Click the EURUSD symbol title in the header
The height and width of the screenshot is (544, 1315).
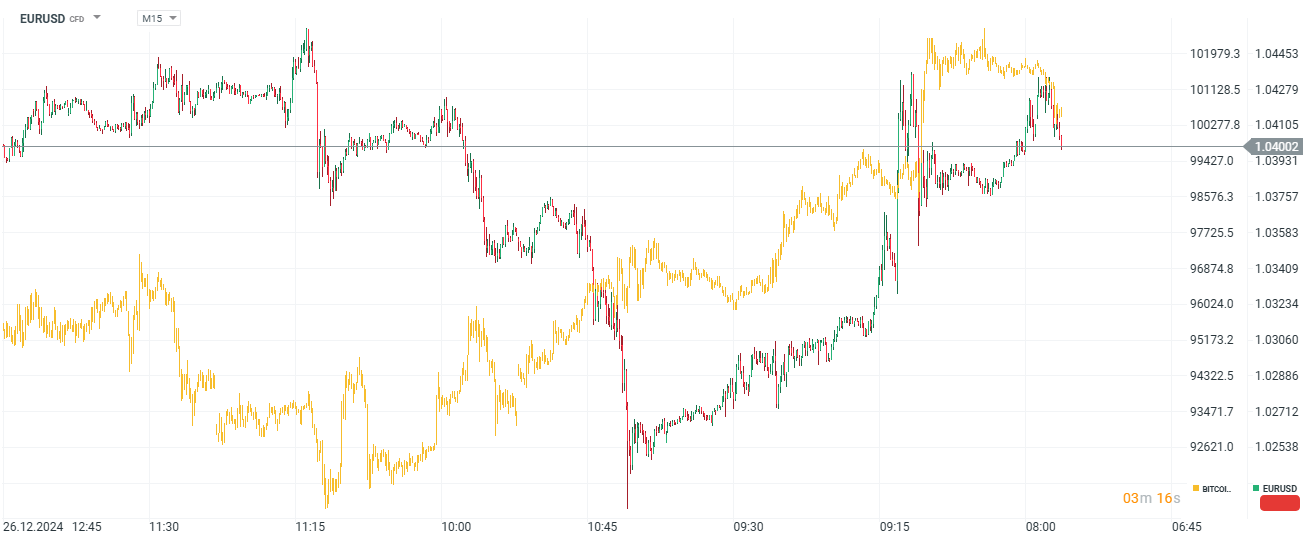coord(42,18)
